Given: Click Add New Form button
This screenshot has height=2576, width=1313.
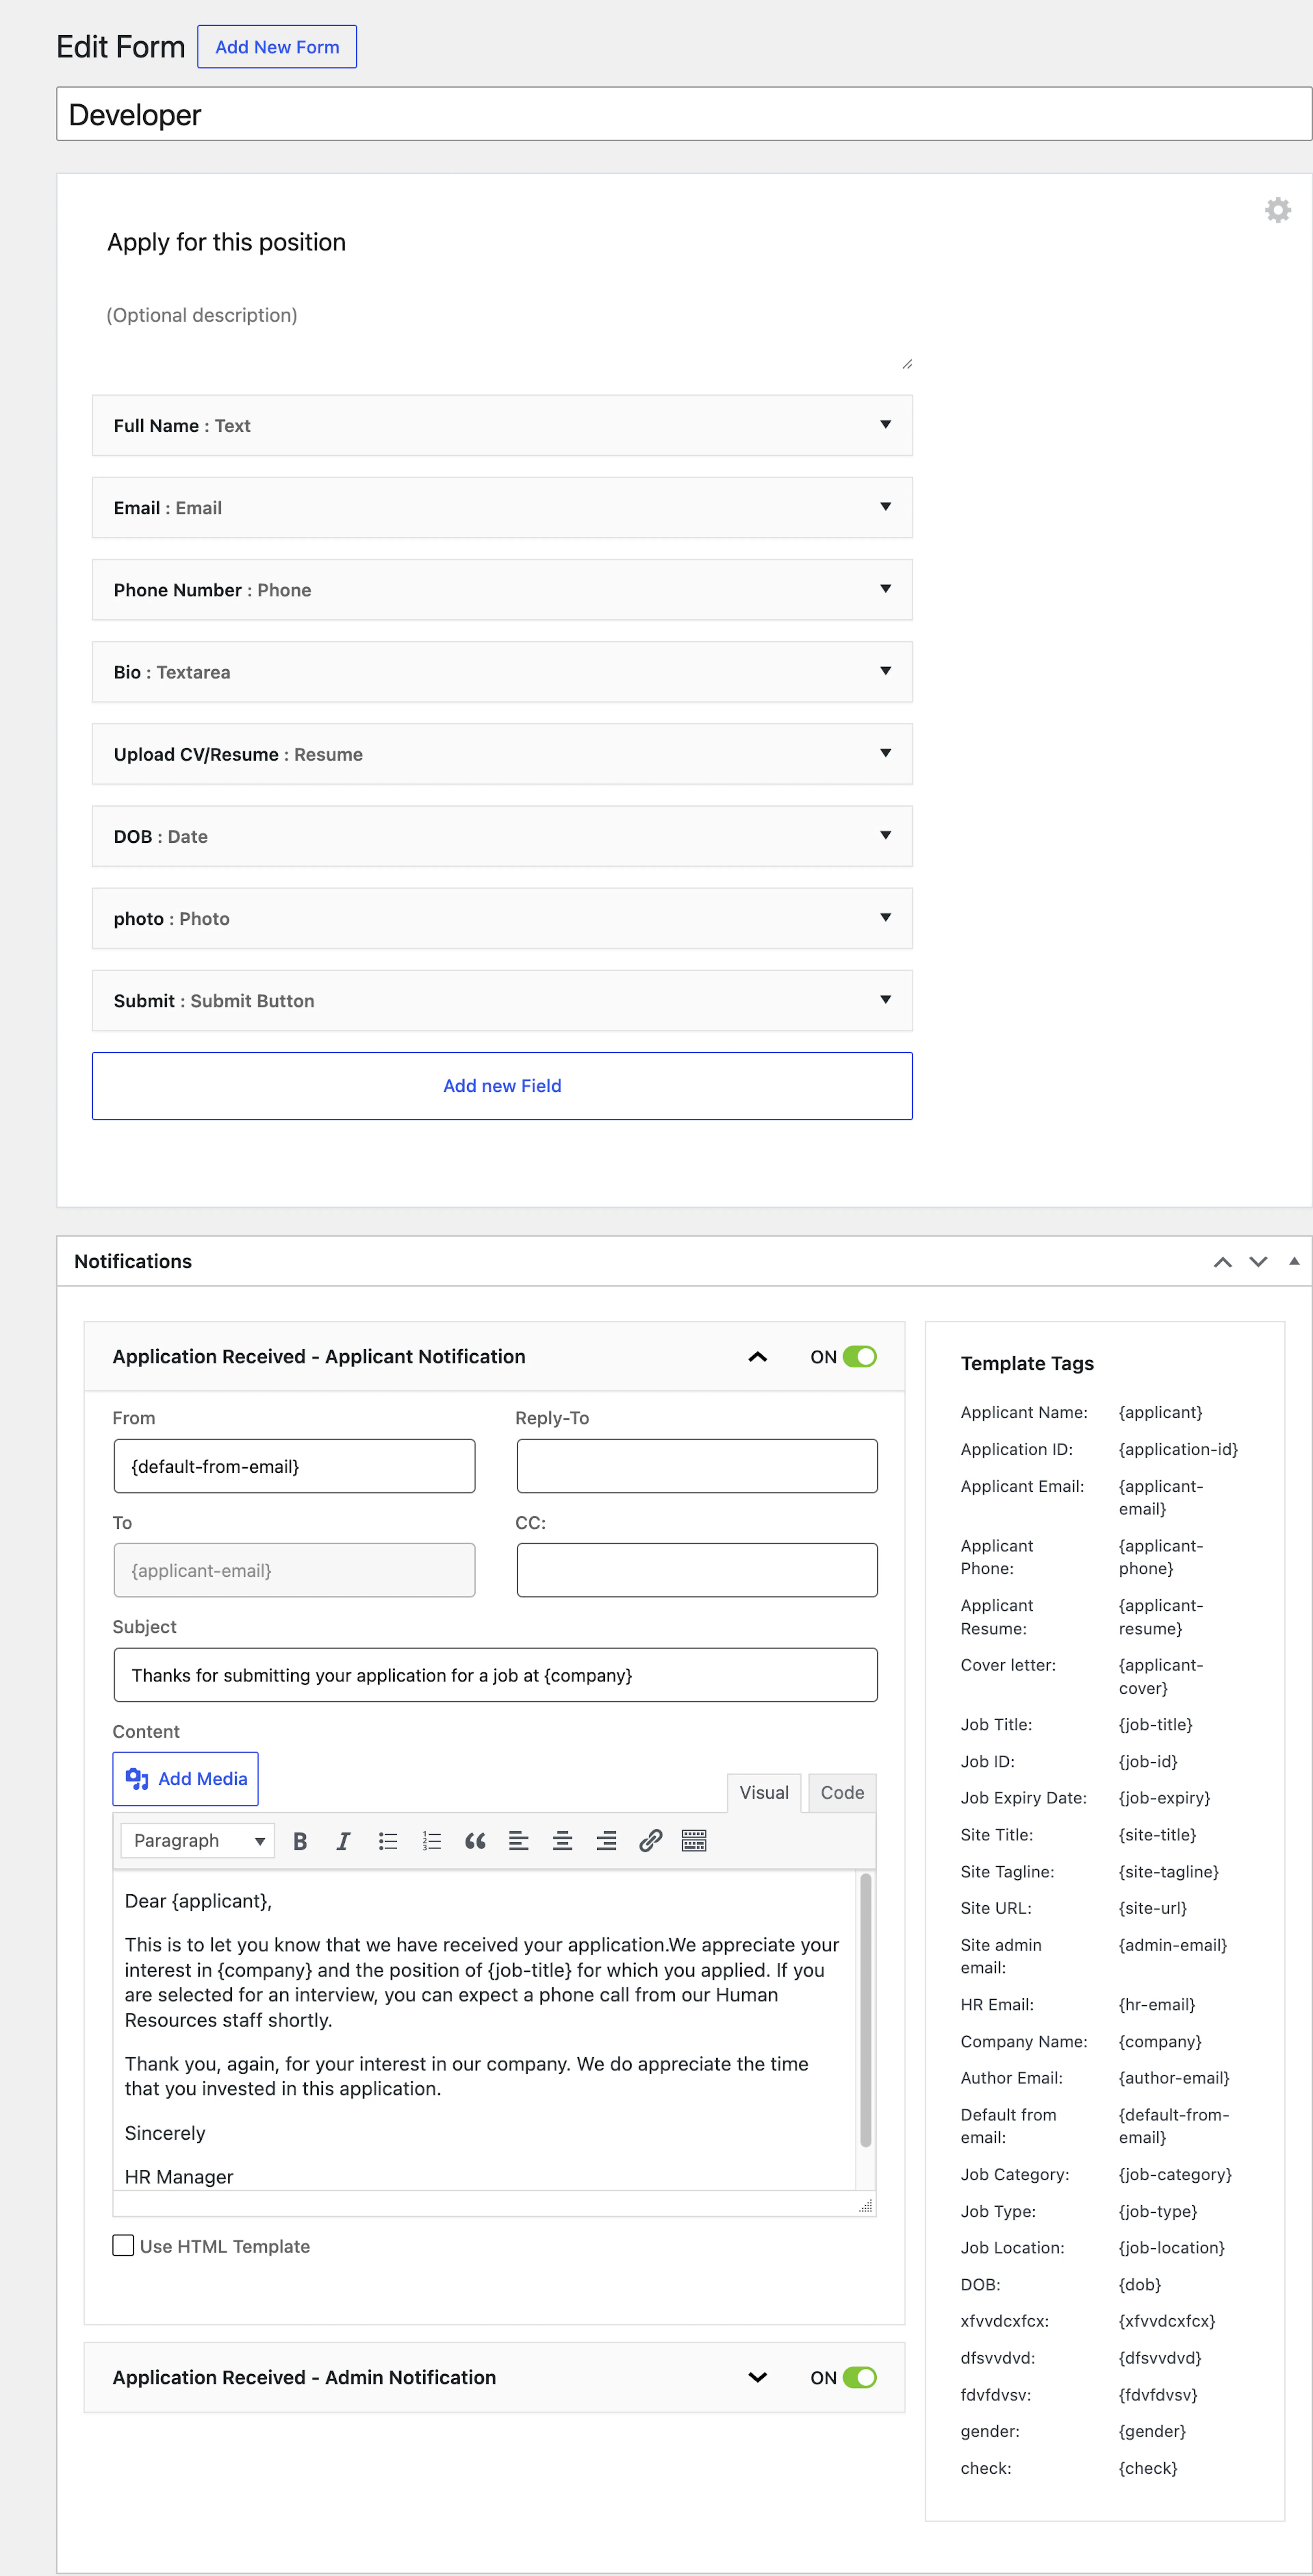Looking at the screenshot, I should pyautogui.click(x=277, y=47).
